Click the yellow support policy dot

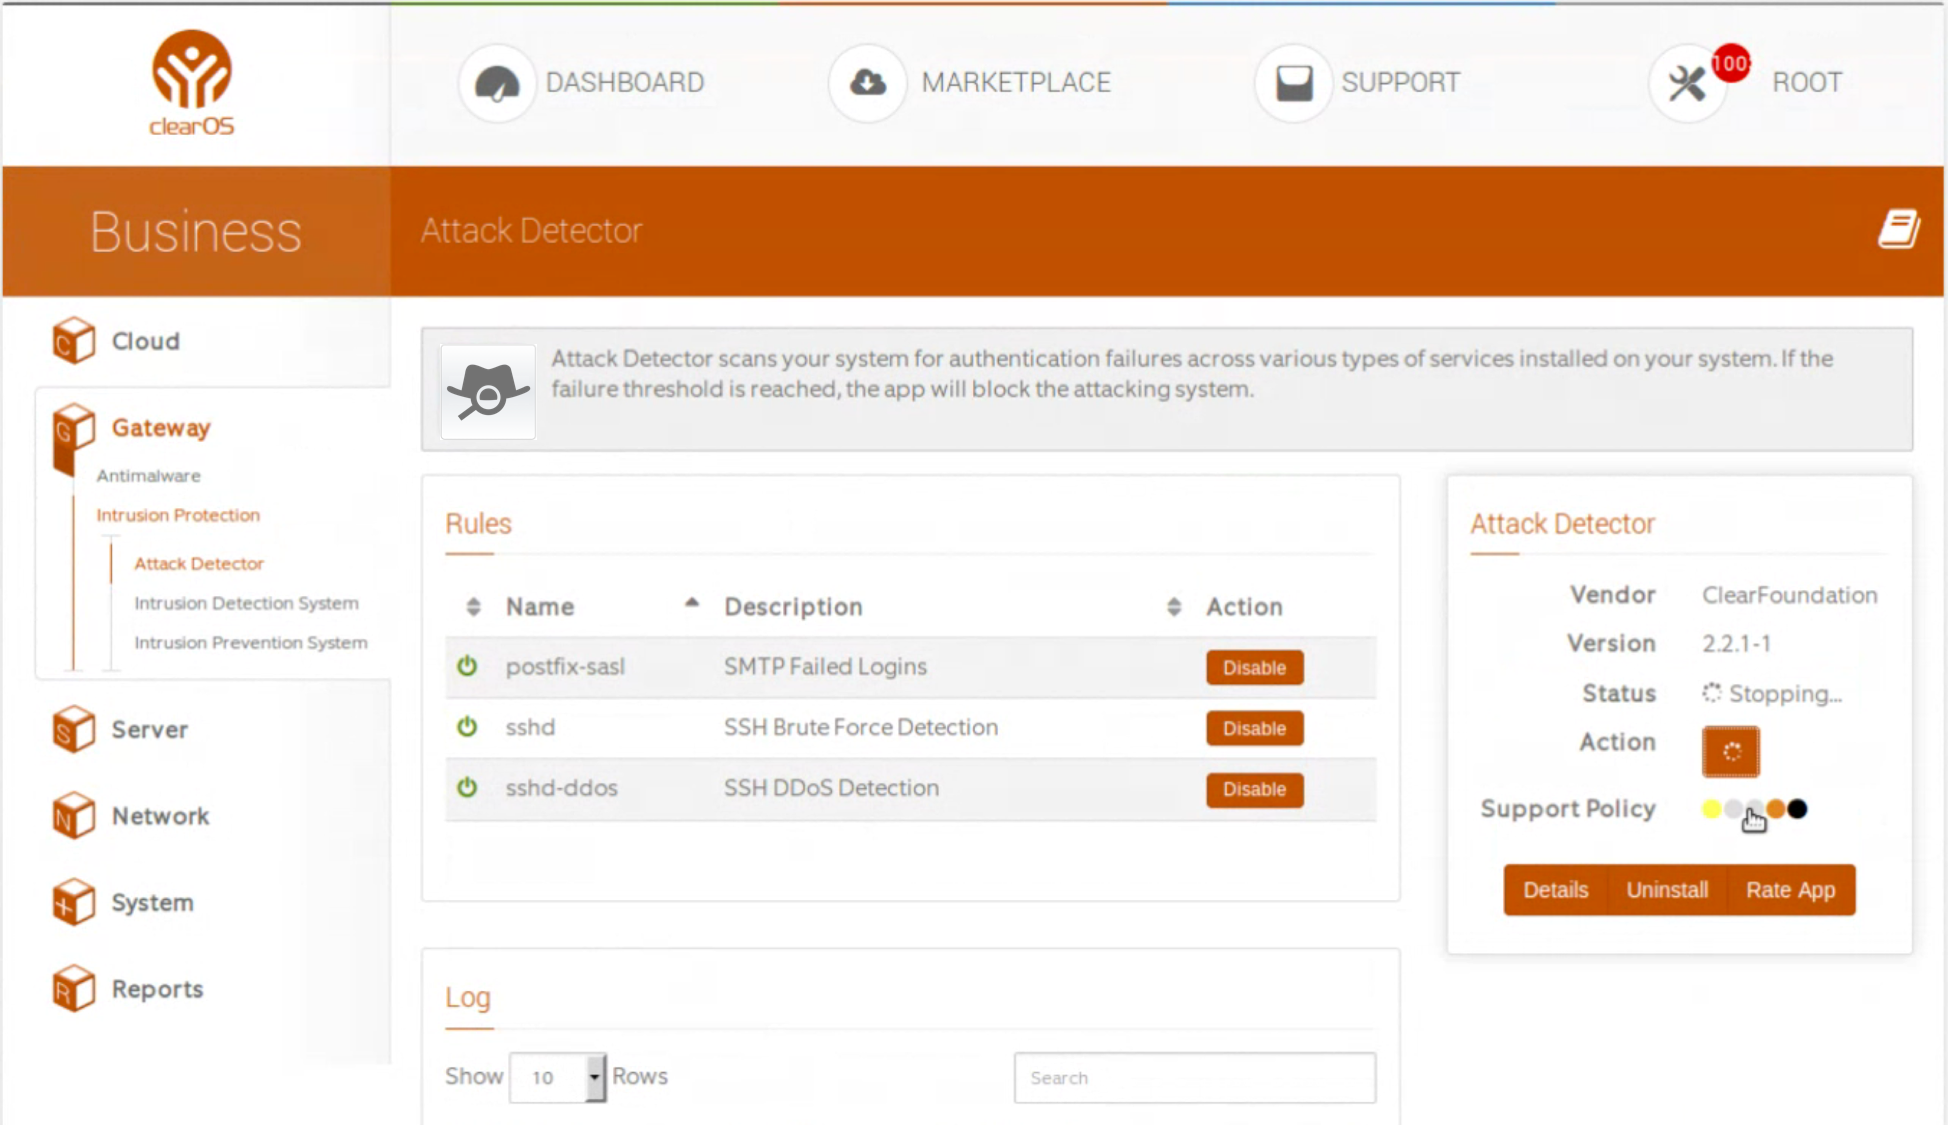(1712, 809)
